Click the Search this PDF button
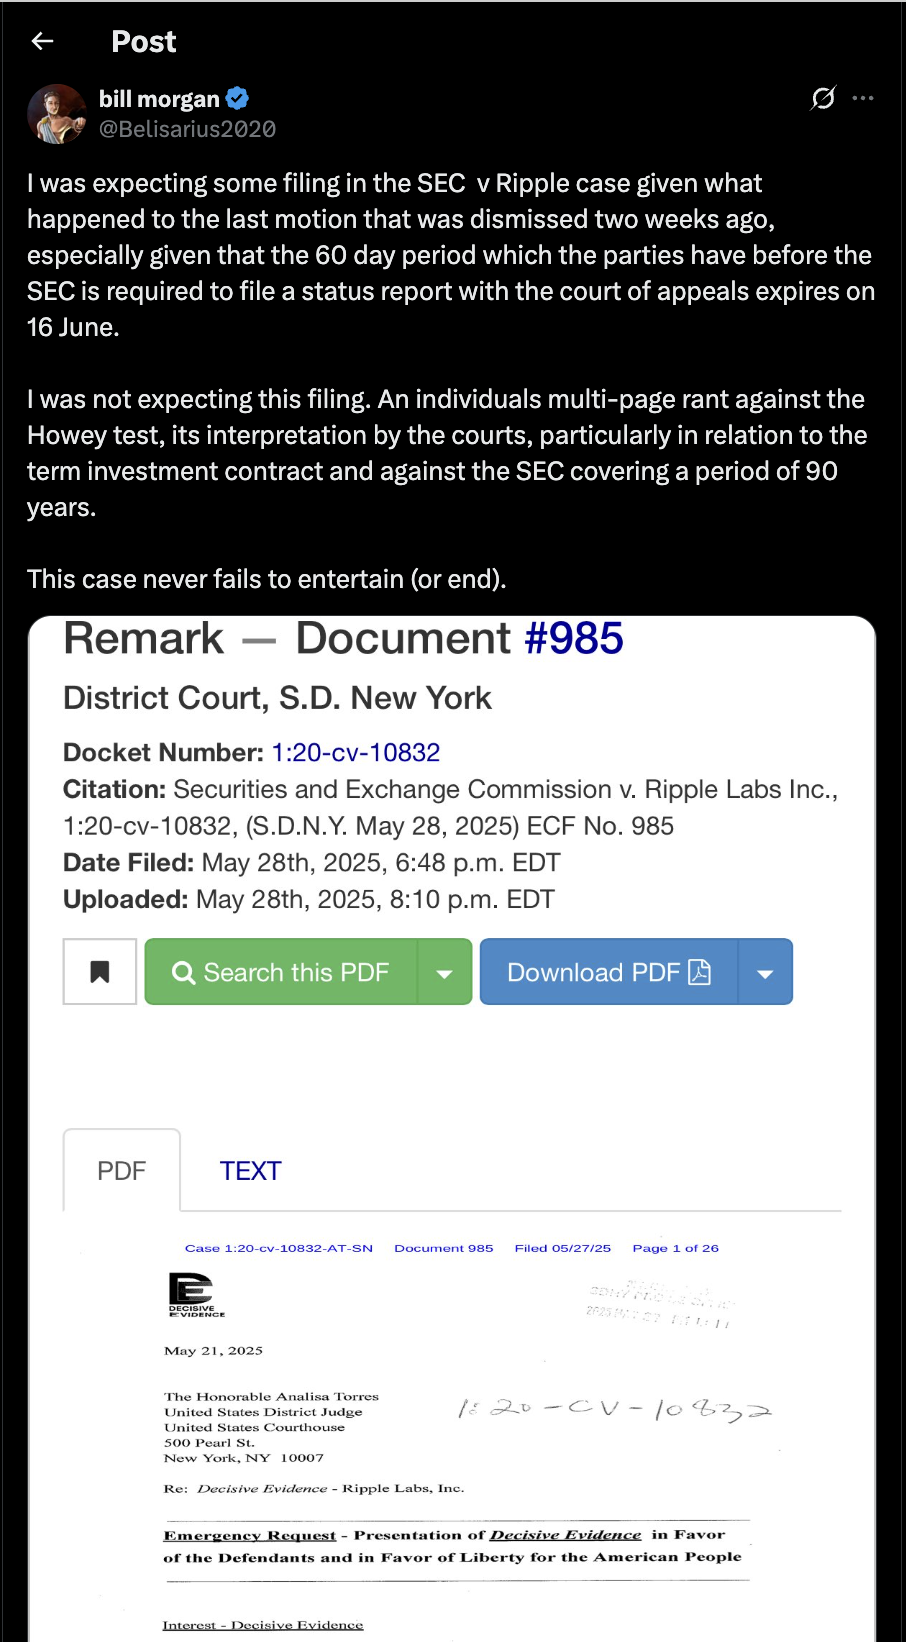 click(281, 971)
